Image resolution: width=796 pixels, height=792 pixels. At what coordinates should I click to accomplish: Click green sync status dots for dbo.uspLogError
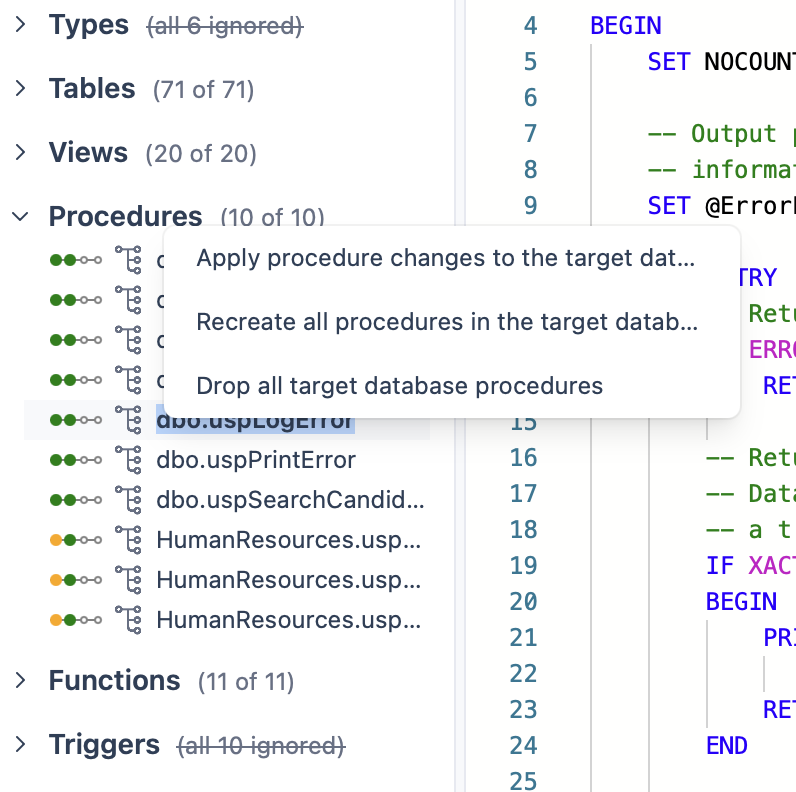pos(76,420)
